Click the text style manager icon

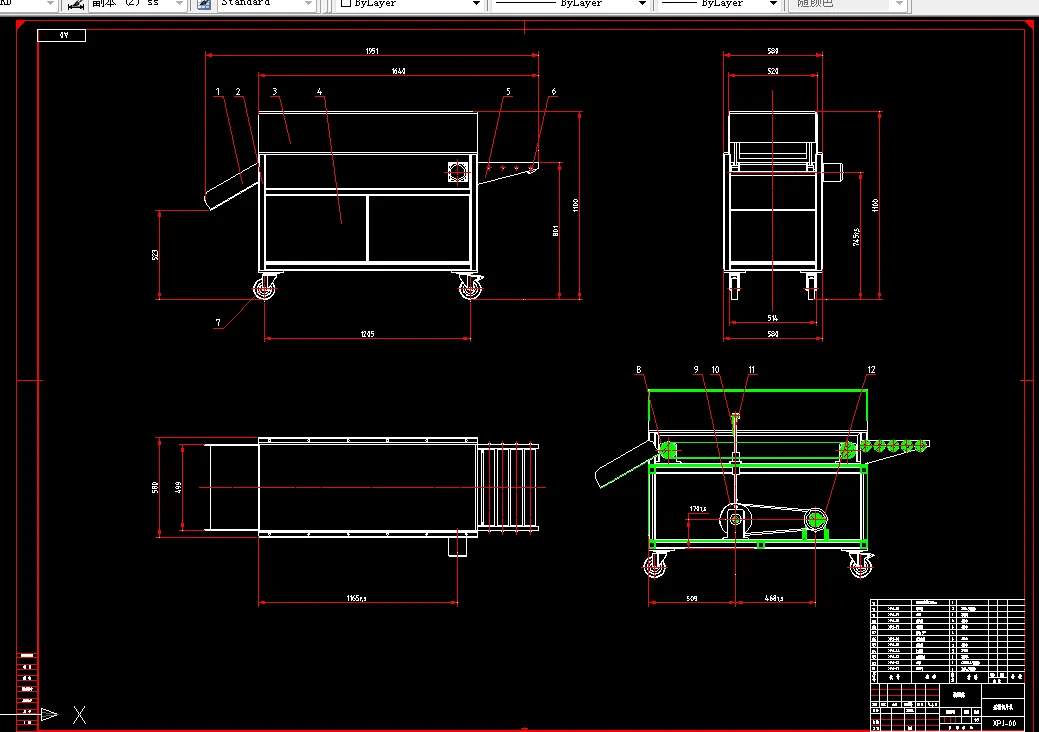tap(204, 5)
